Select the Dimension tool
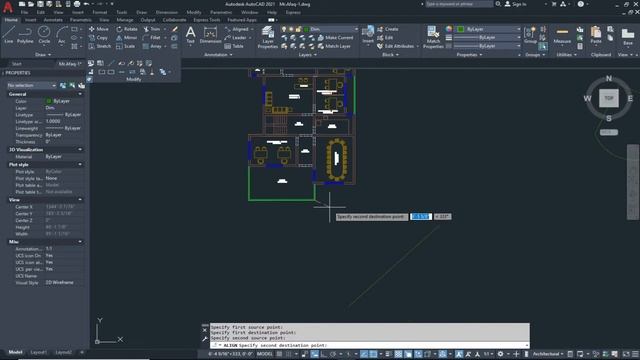Image resolution: width=640 pixels, height=360 pixels. pos(210,35)
